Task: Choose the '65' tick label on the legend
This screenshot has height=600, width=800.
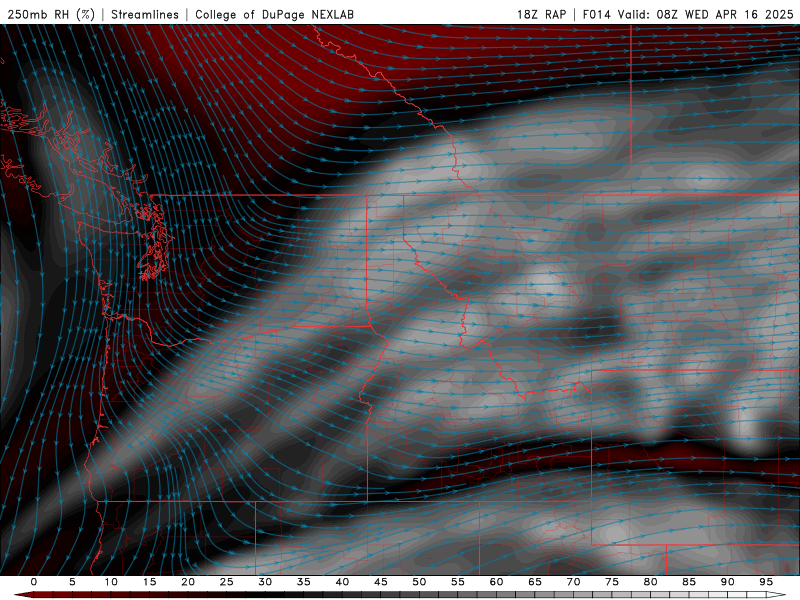Action: [535, 582]
